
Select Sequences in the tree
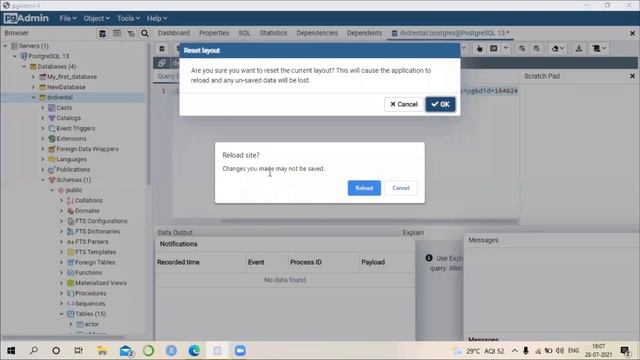[90, 304]
